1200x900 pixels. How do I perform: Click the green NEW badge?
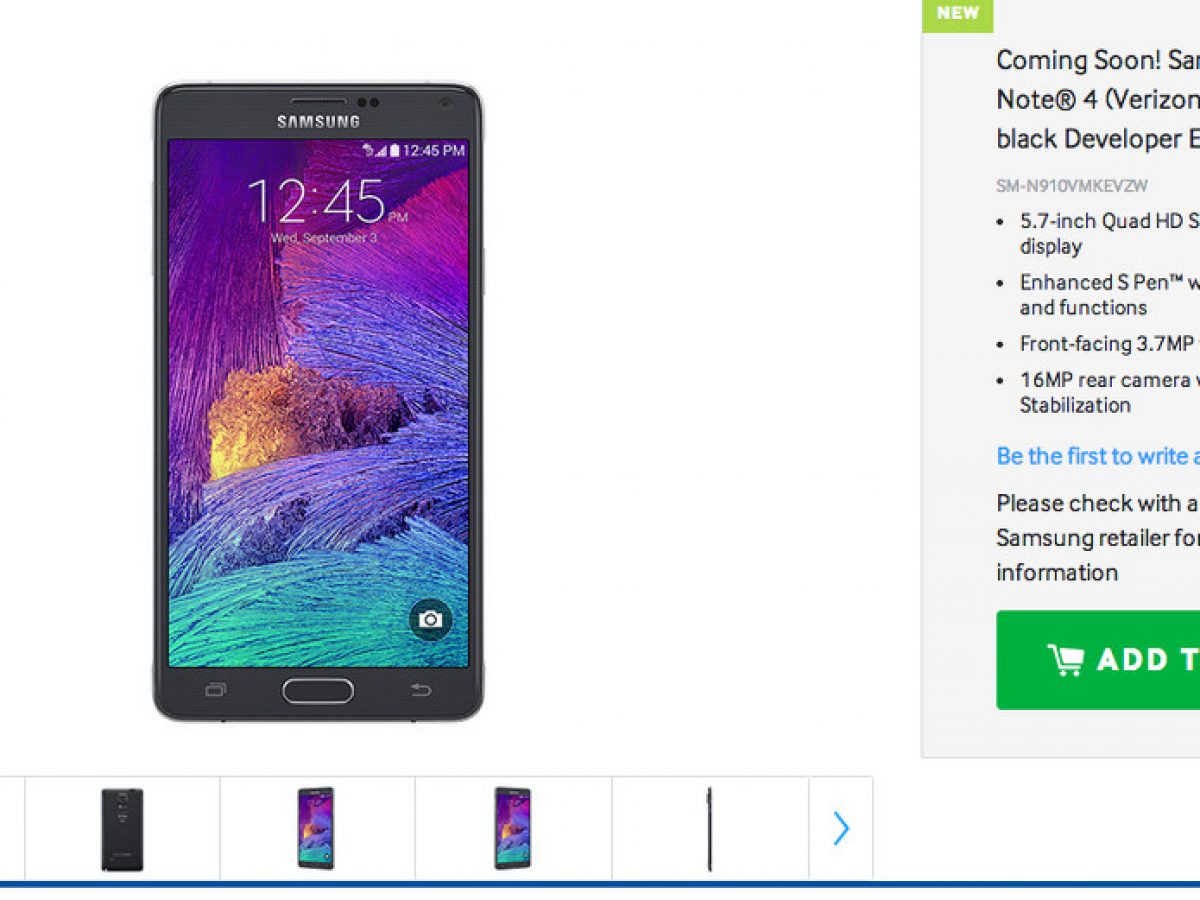coord(958,14)
